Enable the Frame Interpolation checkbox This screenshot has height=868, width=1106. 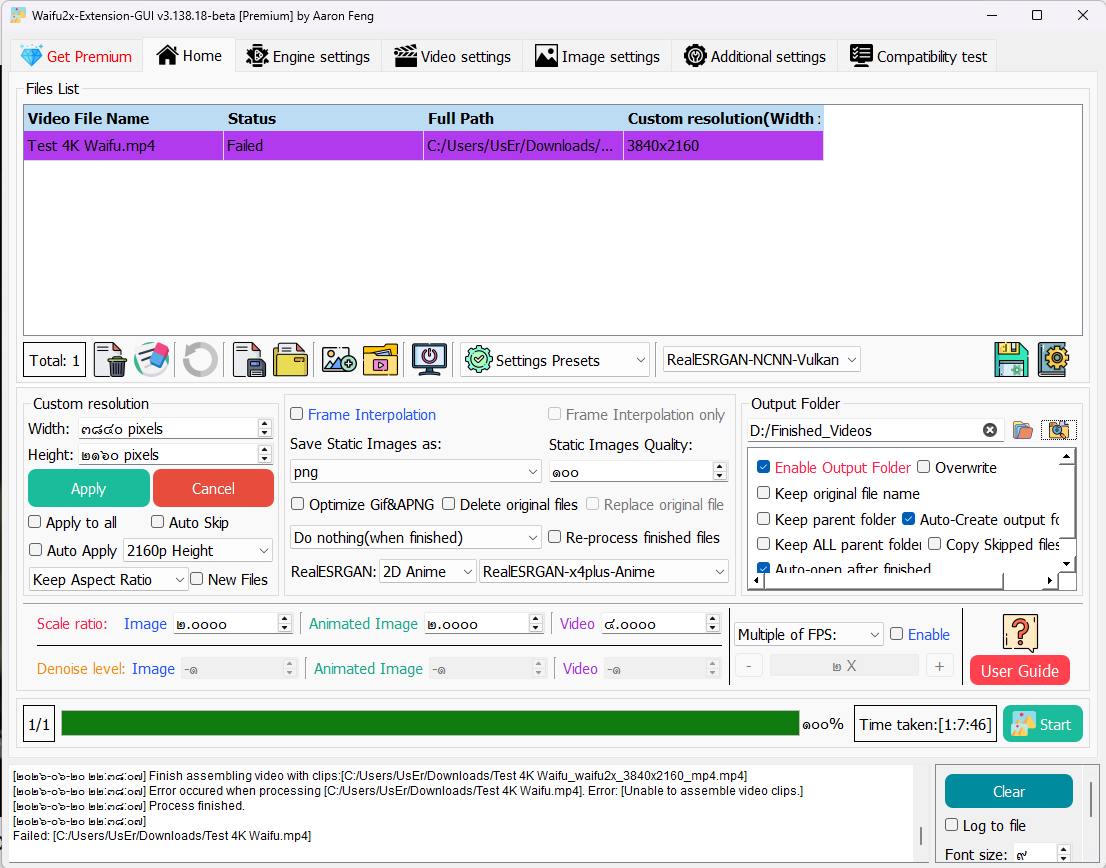click(297, 414)
